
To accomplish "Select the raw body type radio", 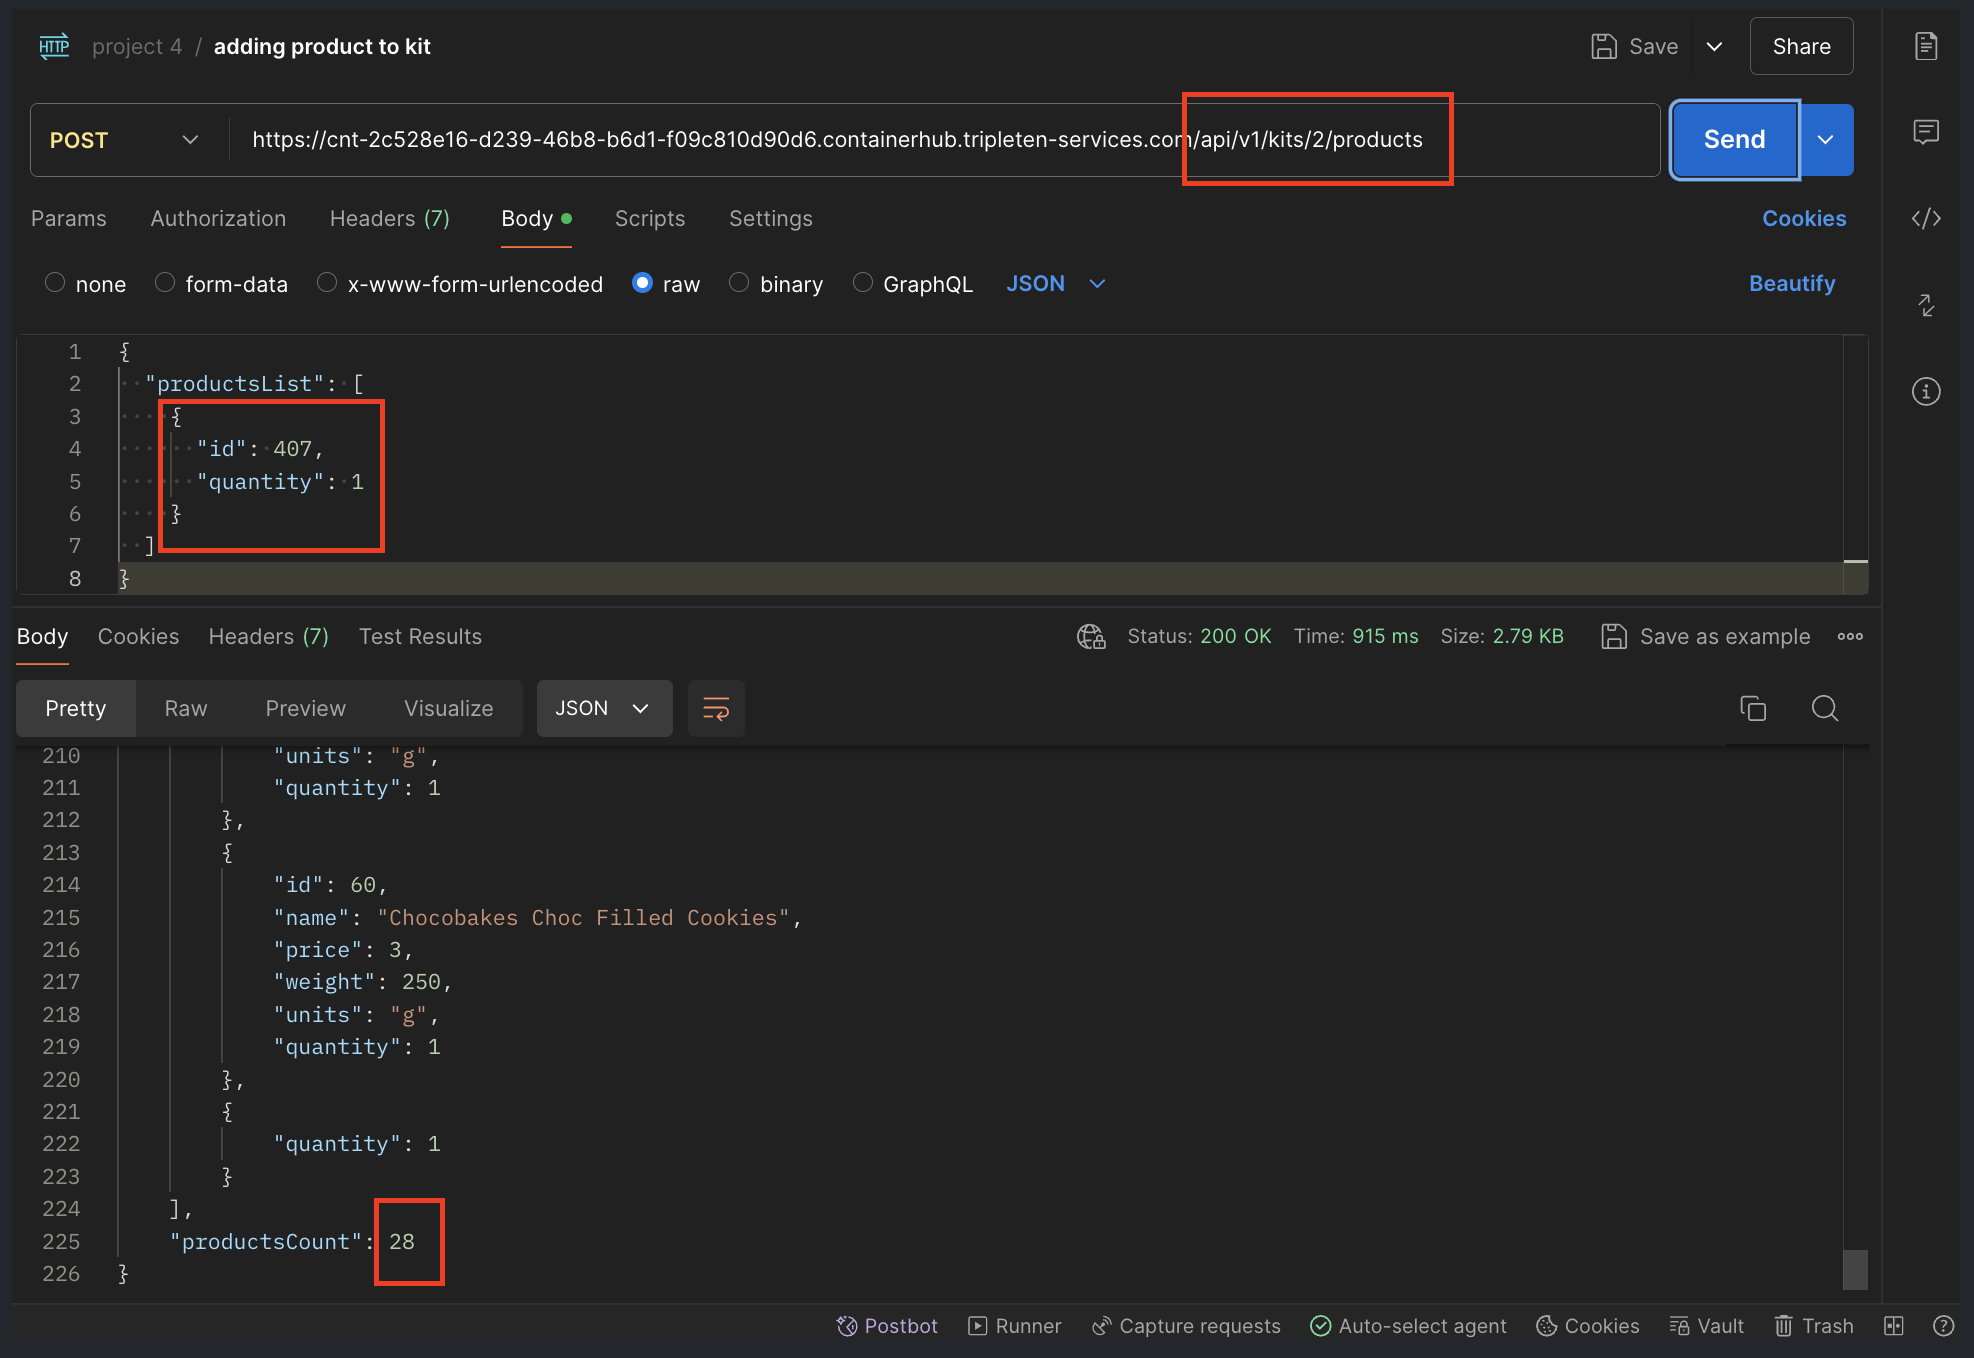I will tap(643, 283).
